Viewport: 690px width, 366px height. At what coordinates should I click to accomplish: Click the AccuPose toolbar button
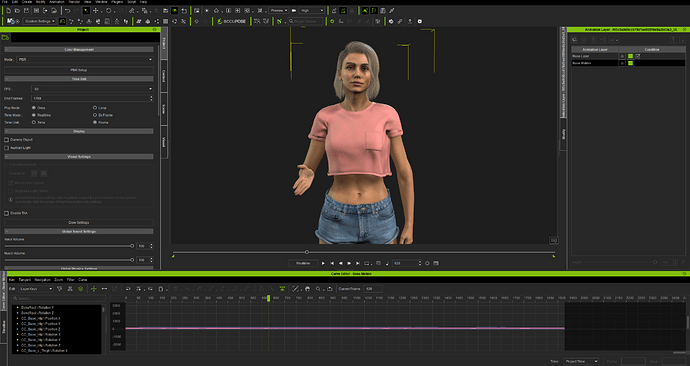(x=232, y=21)
